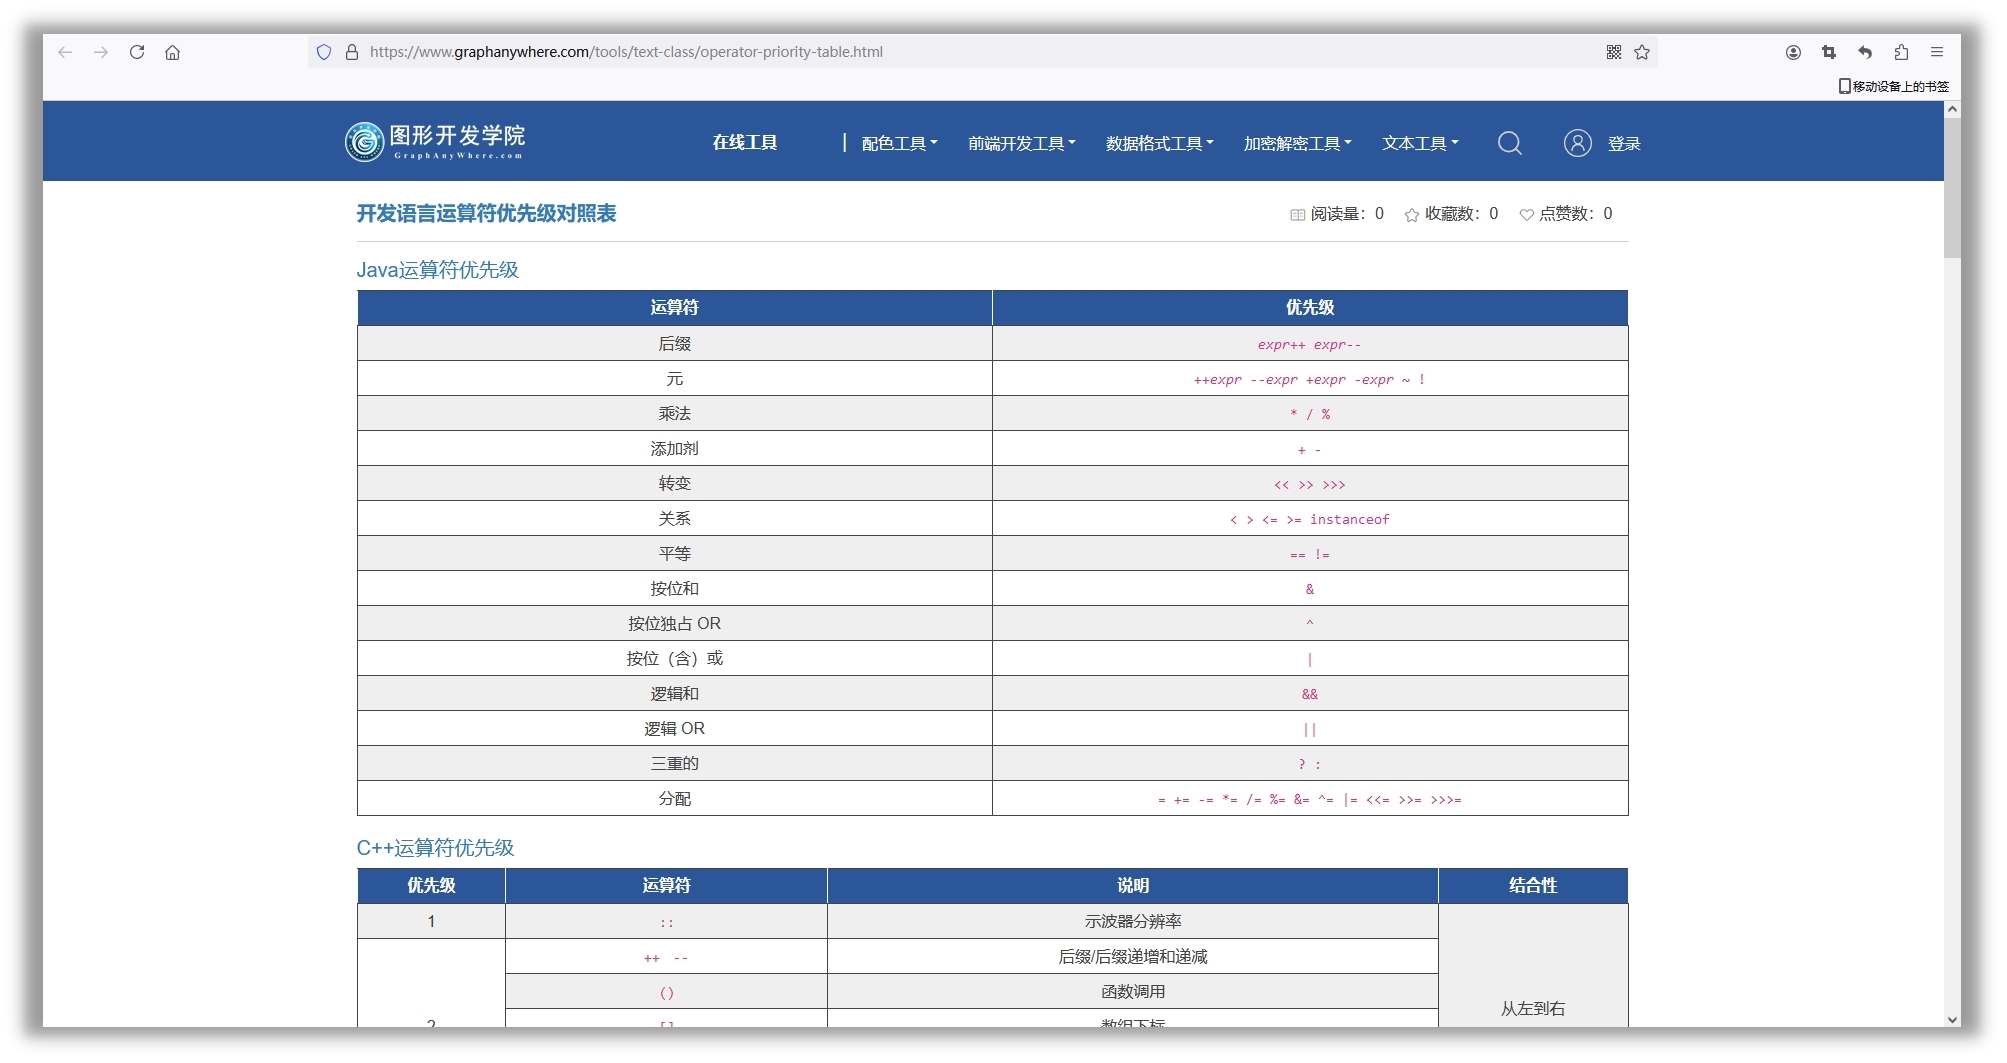The width and height of the screenshot is (2007, 1063).
Task: Click the C++运算符优先级 heading
Action: [435, 848]
